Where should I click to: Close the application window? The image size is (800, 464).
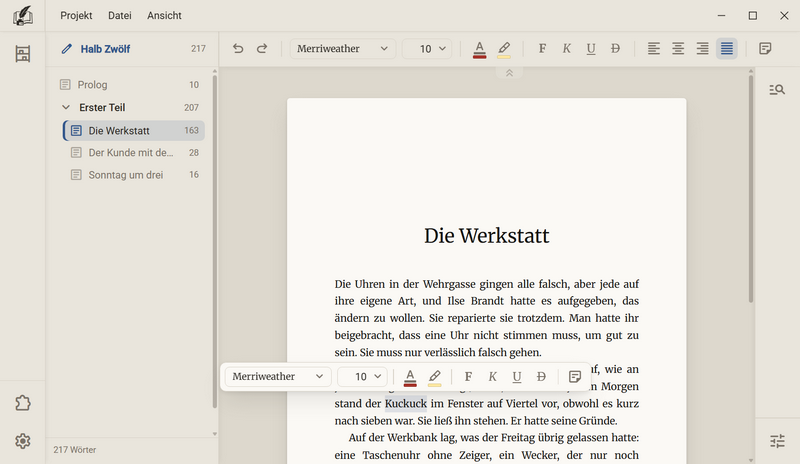tap(784, 16)
